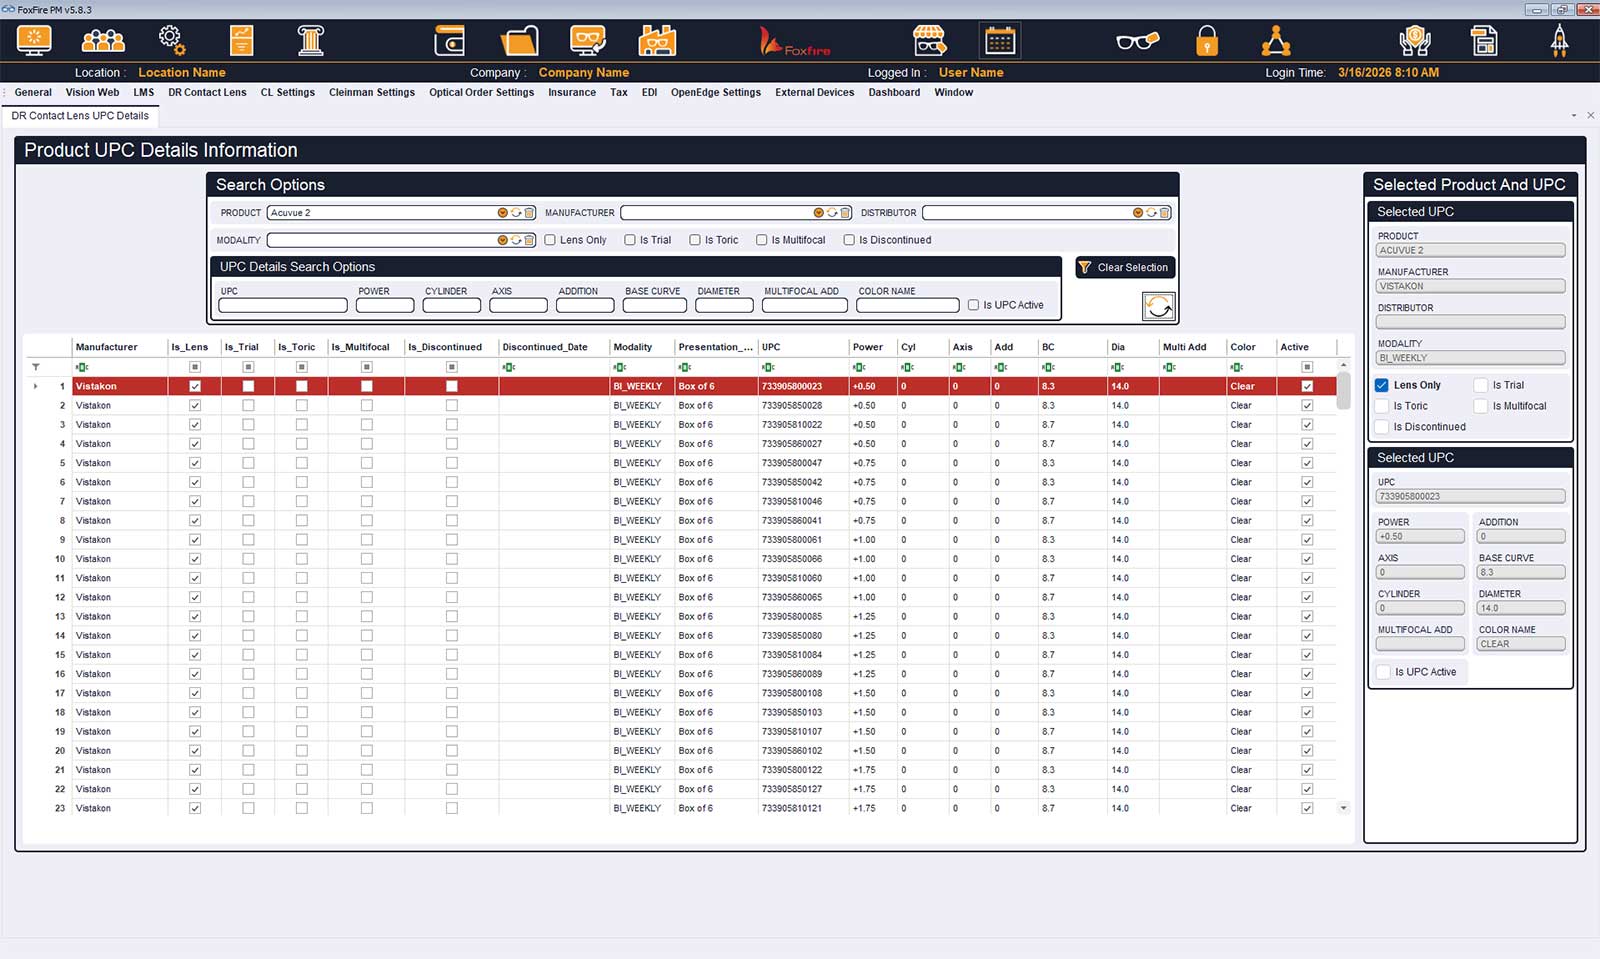1600x959 pixels.
Task: Click refresh icon in Manufacturer search field
Action: [x=832, y=213]
